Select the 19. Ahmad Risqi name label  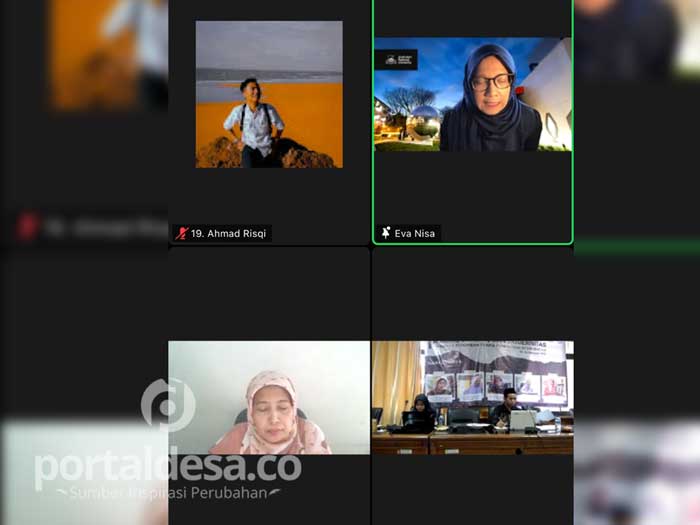(230, 233)
